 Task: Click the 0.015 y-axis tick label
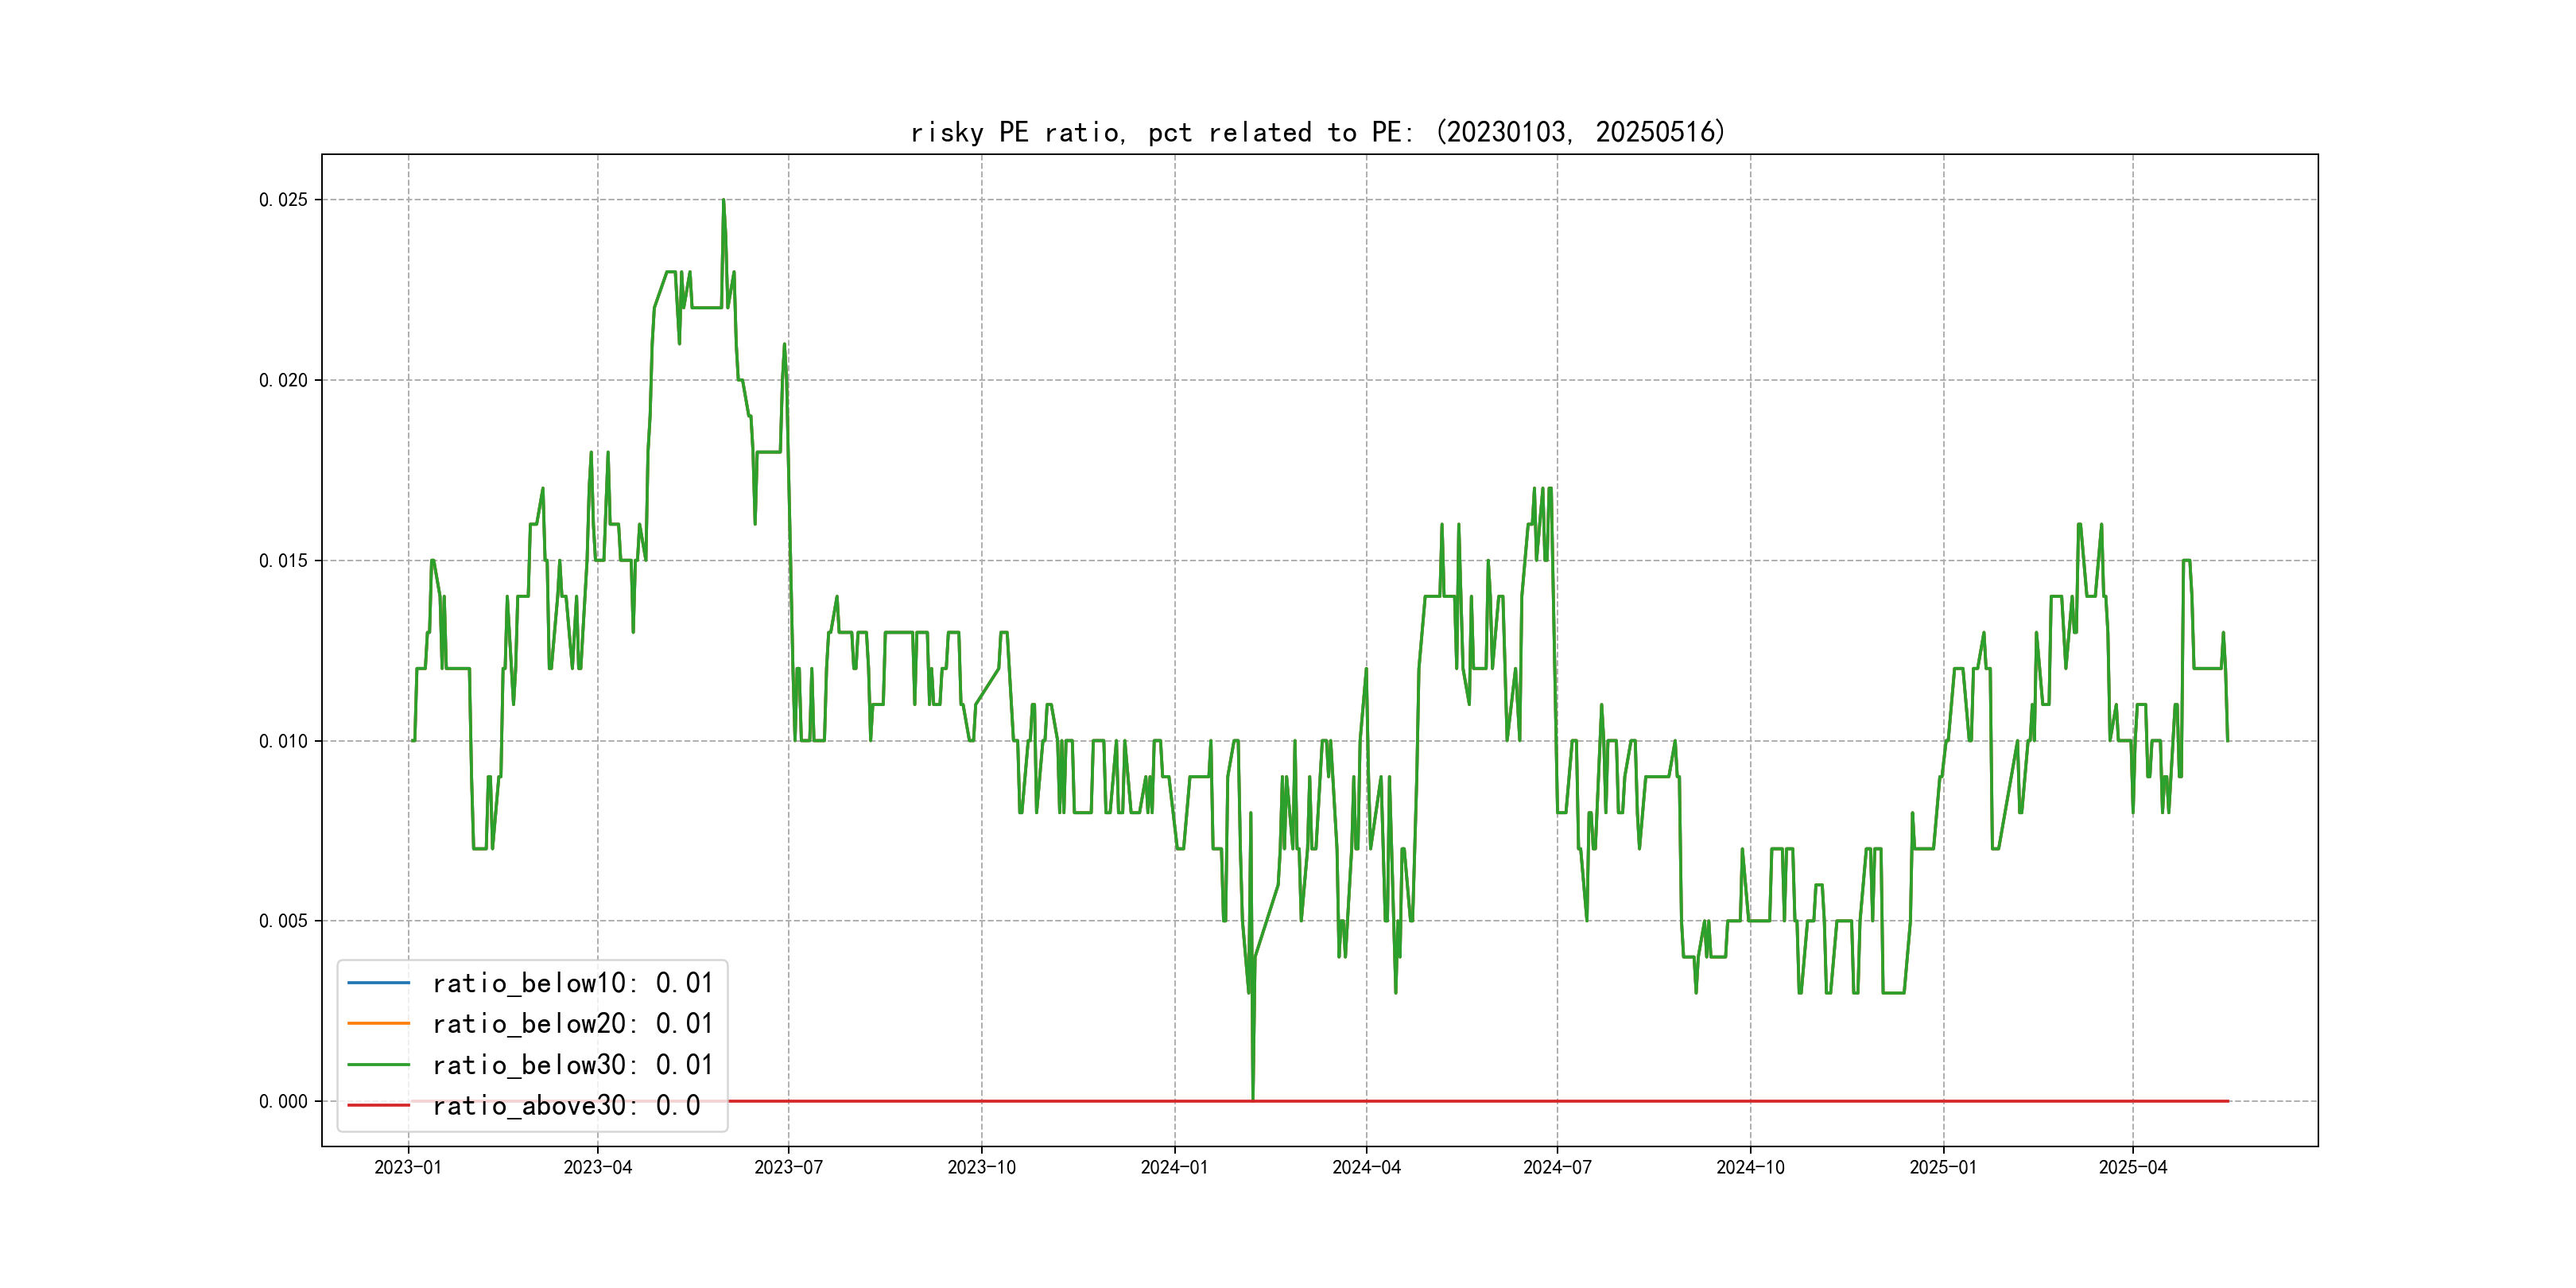coord(283,561)
